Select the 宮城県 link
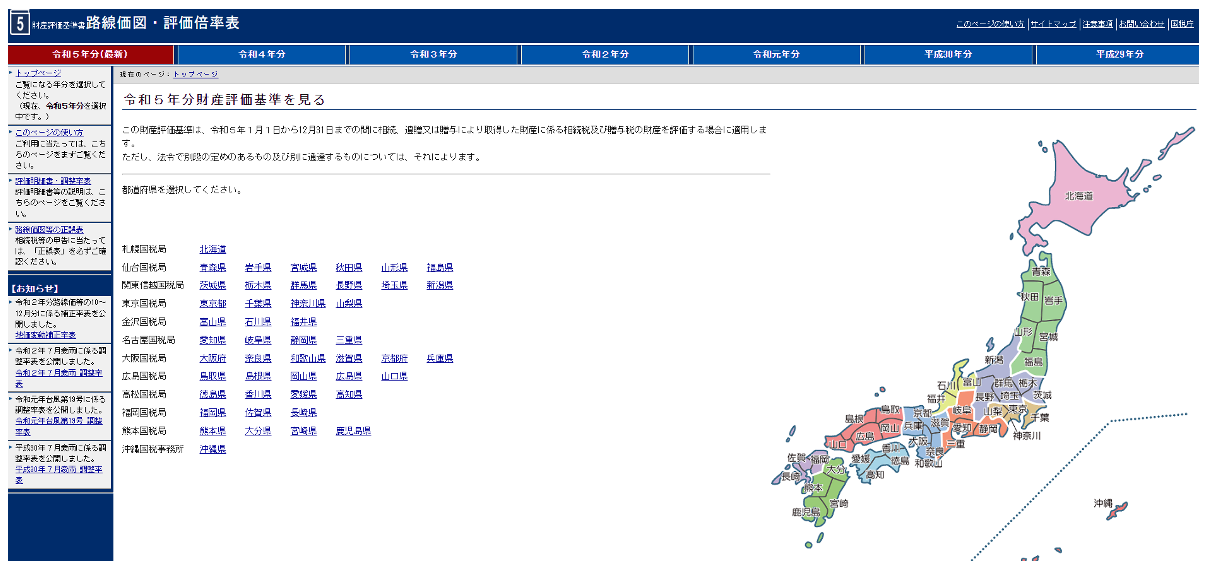The image size is (1208, 570). [x=303, y=268]
